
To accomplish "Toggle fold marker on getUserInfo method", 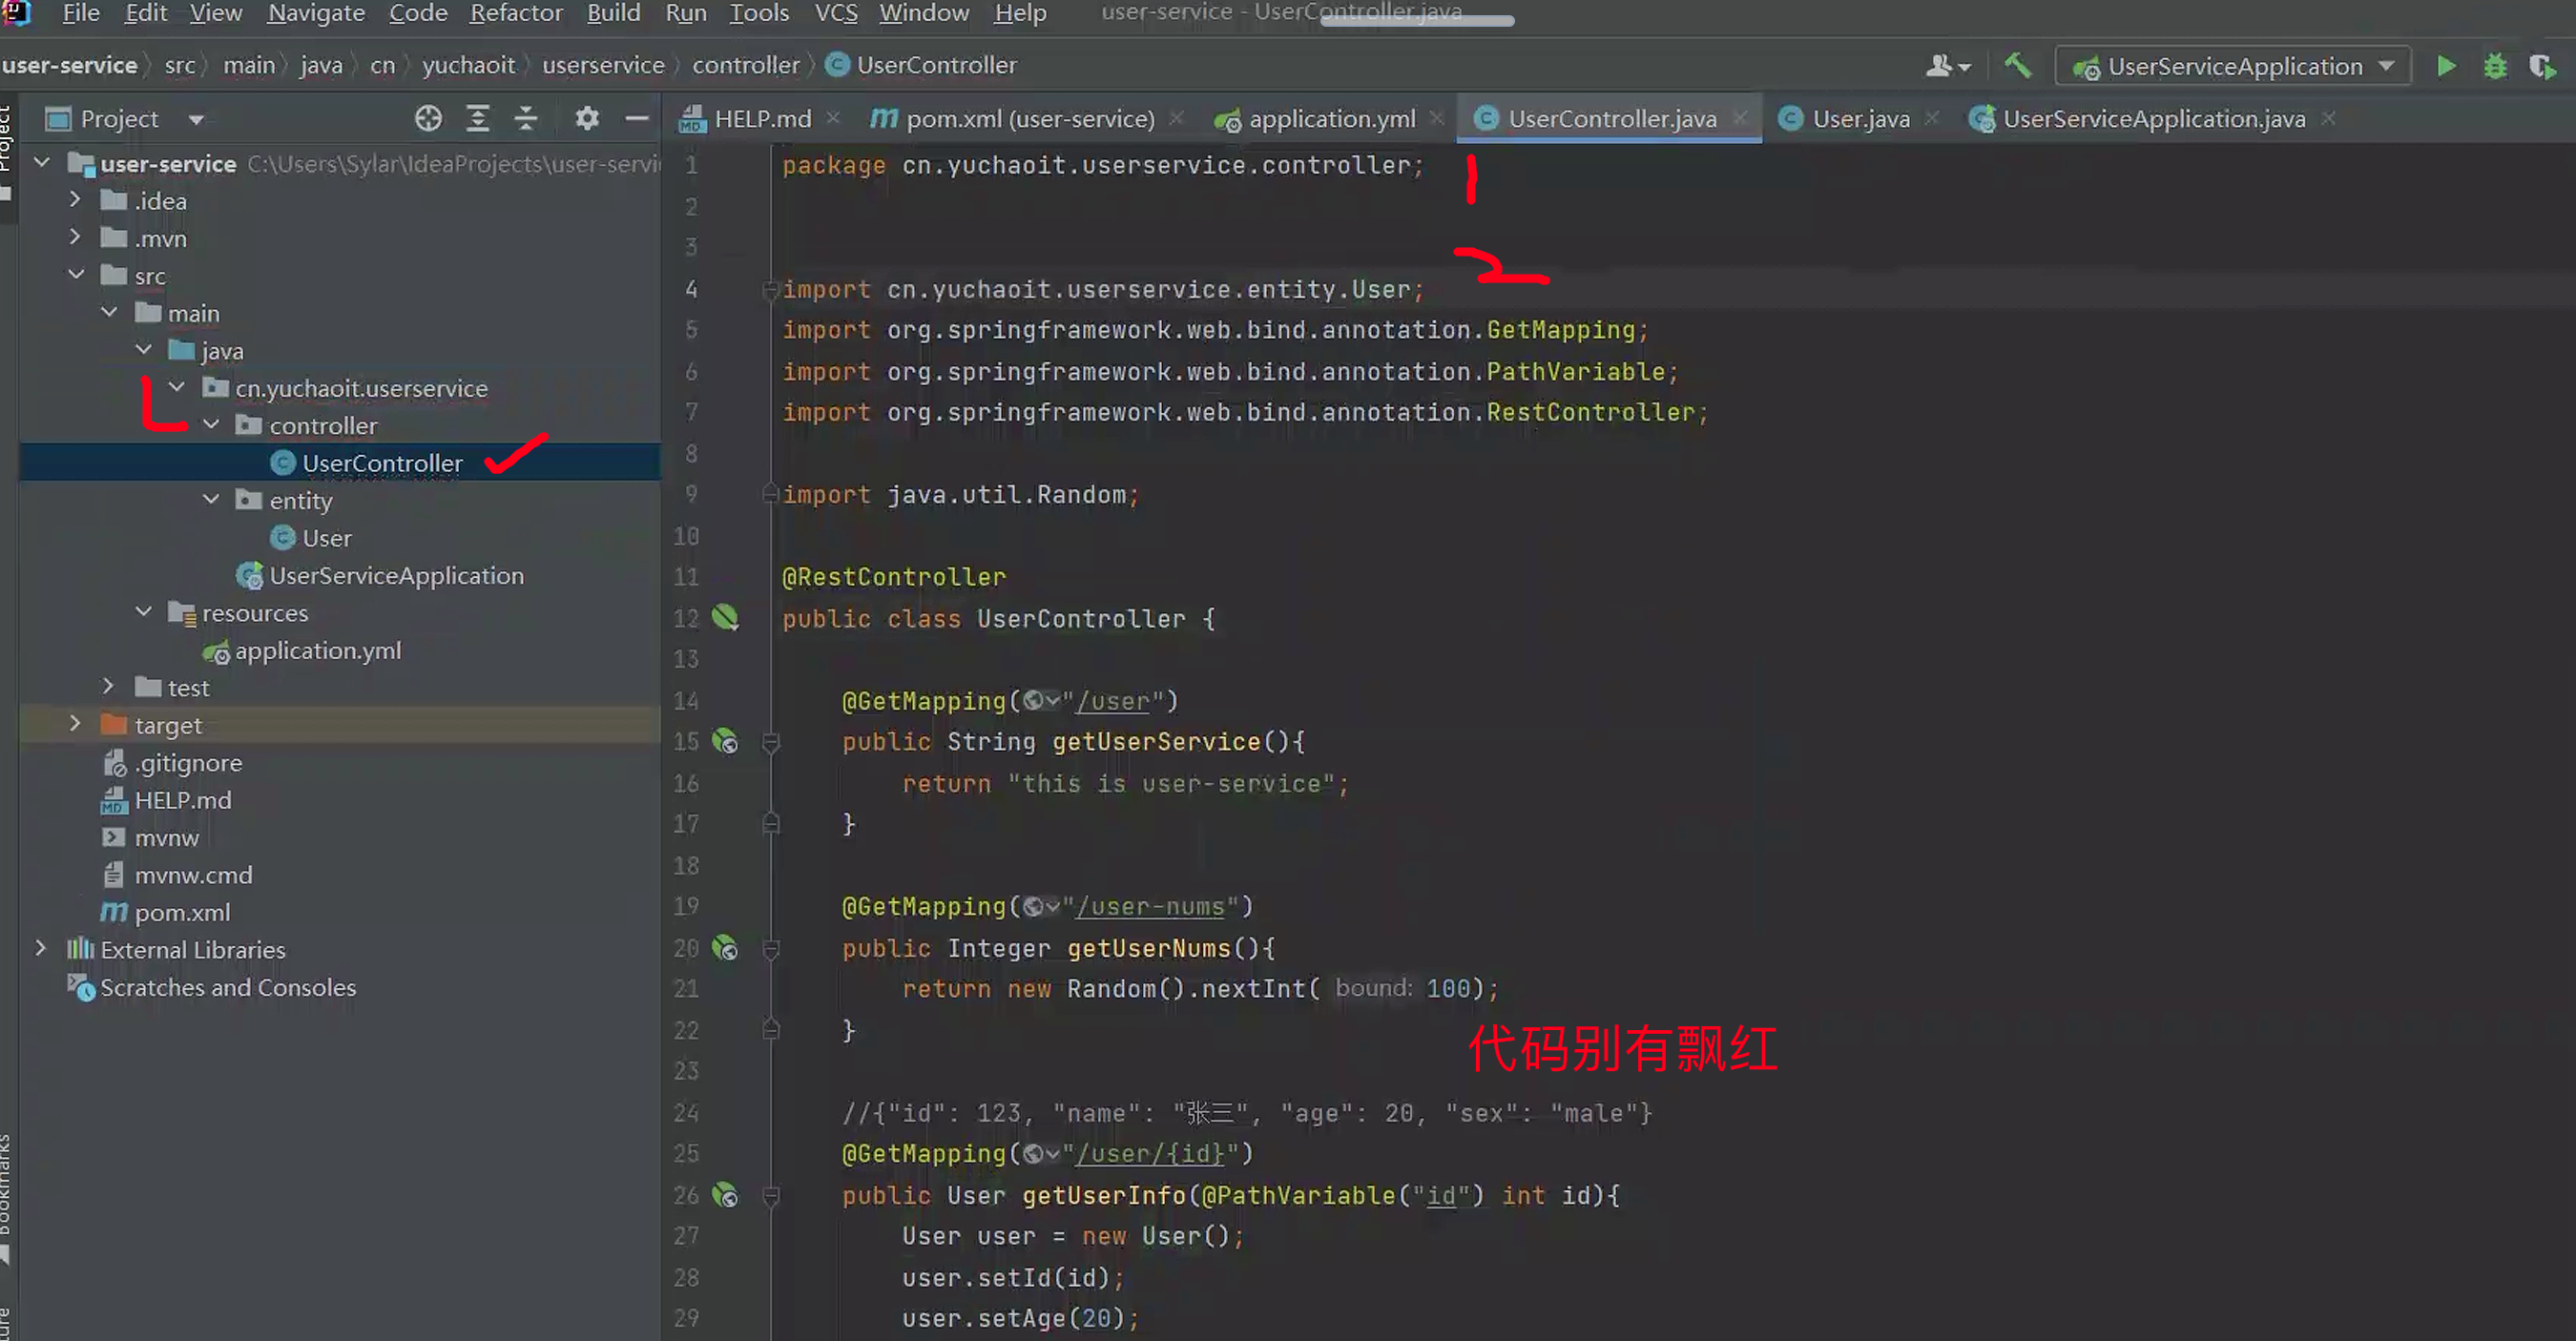I will pos(770,1195).
